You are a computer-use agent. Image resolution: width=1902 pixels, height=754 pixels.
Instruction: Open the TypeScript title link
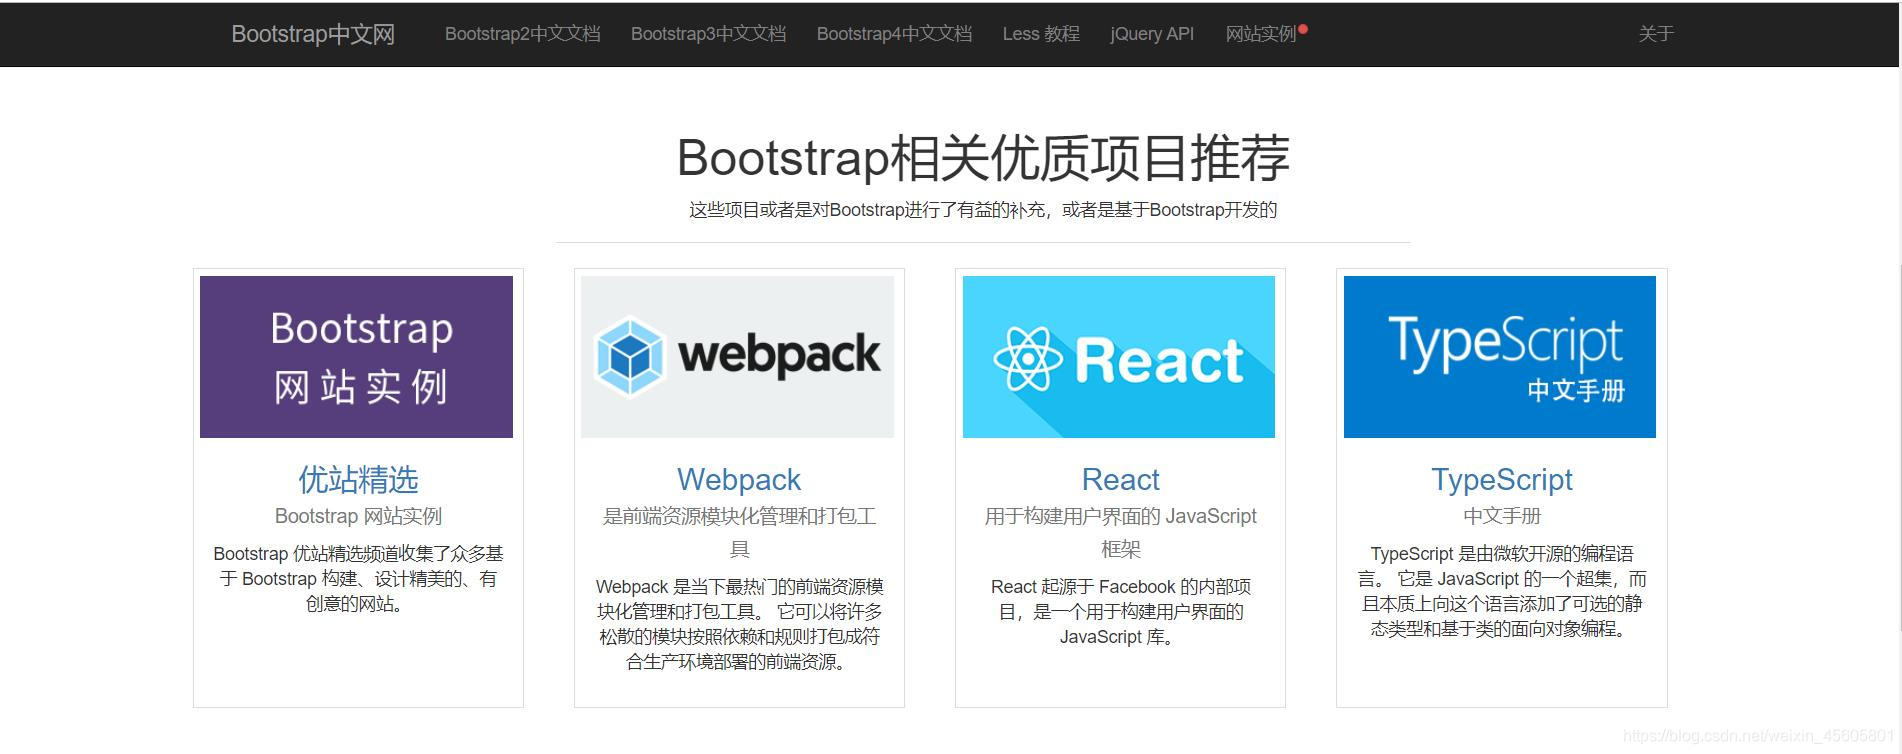tap(1502, 480)
